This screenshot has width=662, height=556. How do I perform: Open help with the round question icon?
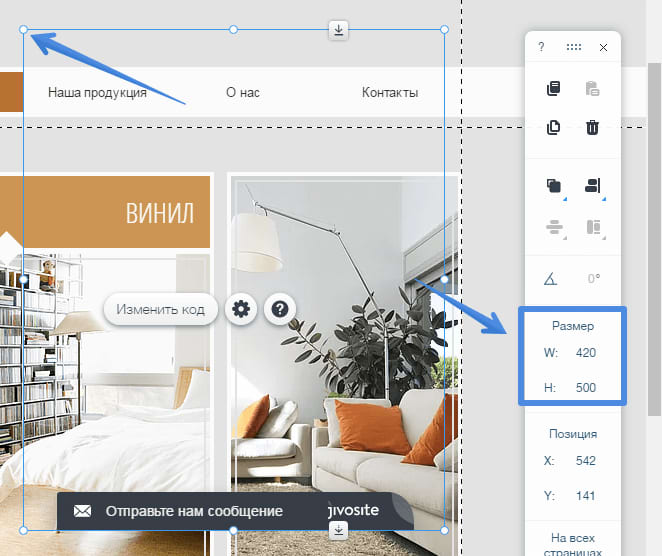click(x=279, y=309)
